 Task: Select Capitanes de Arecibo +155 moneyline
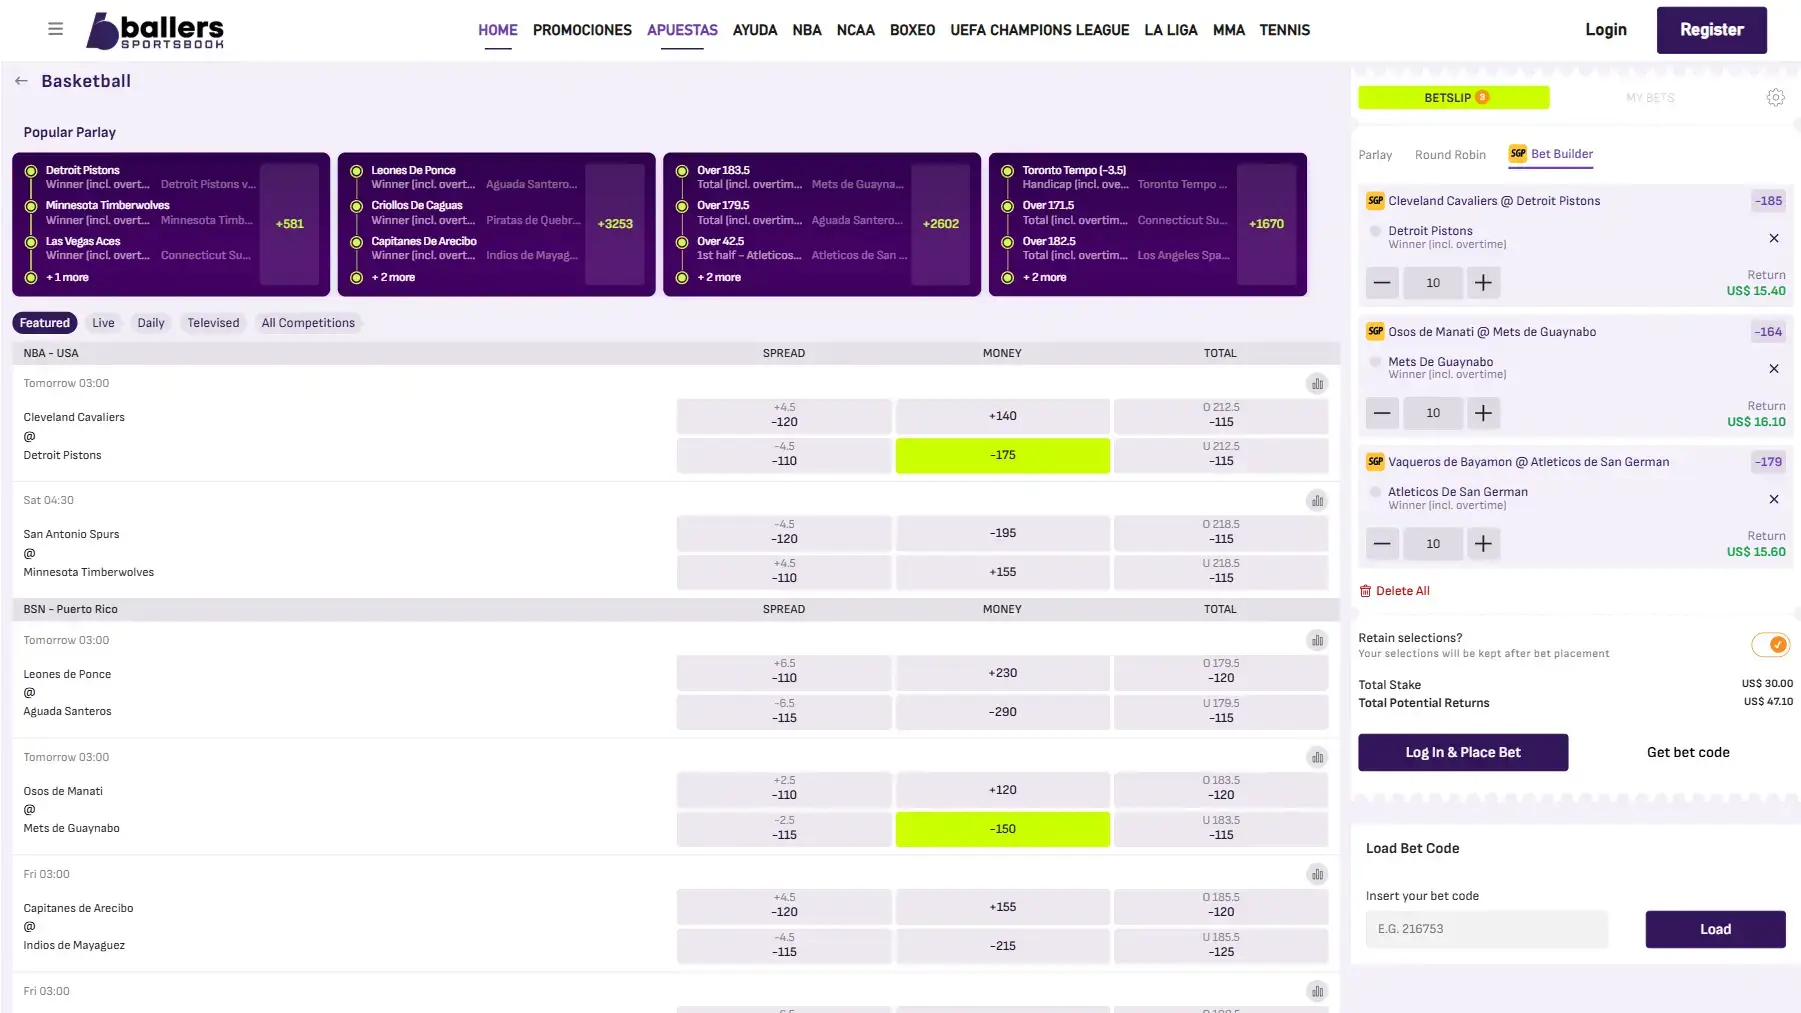[x=1002, y=907]
